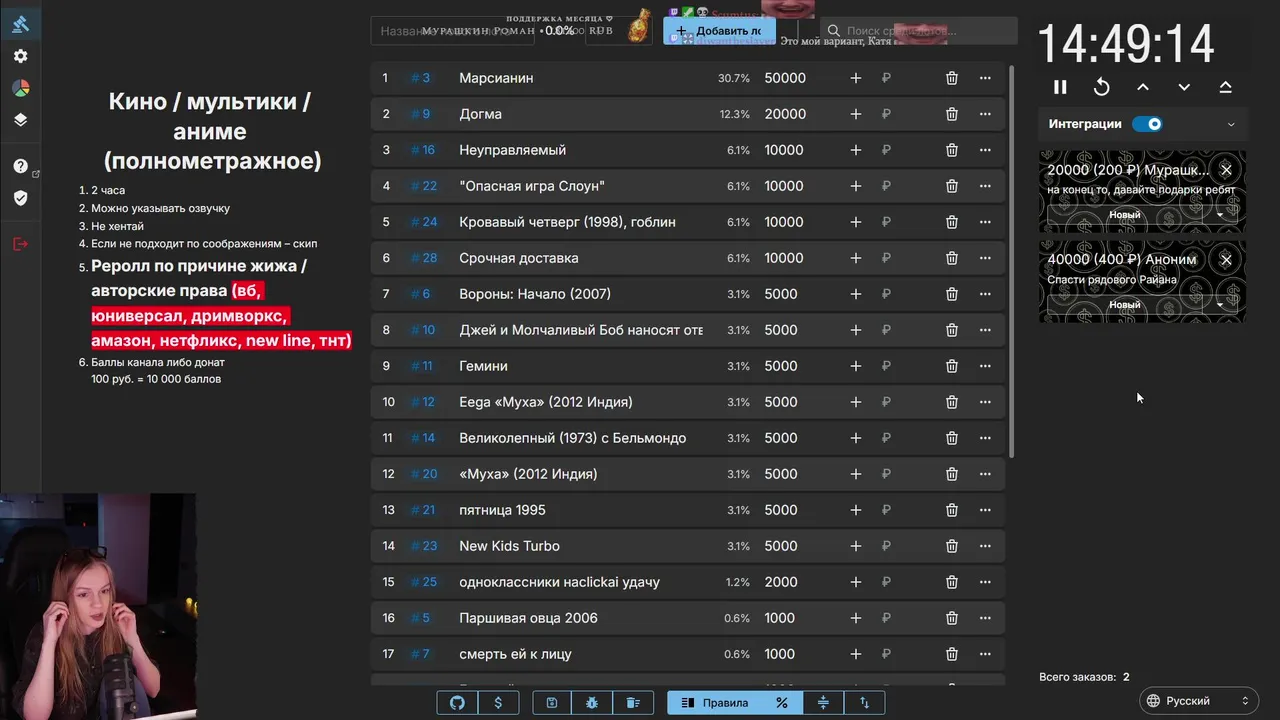1280x720 pixels.
Task: Open the more menu for Марсианин
Action: point(985,78)
